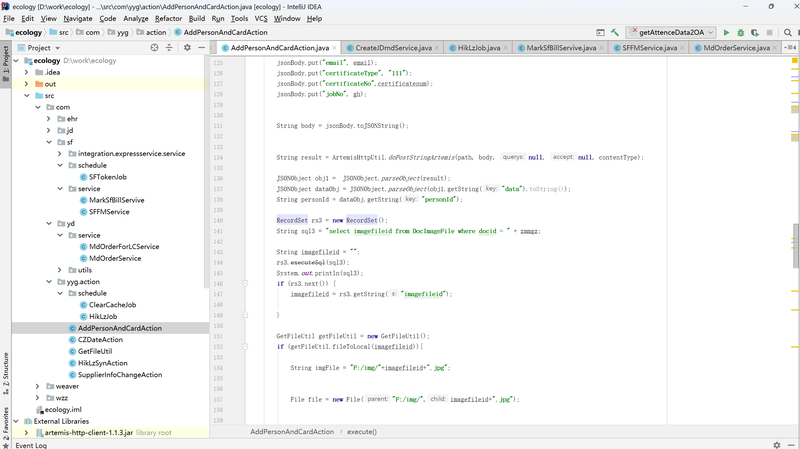Viewport: 800px width, 449px height.
Task: Expand the weaver folder in tree
Action: 38,385
